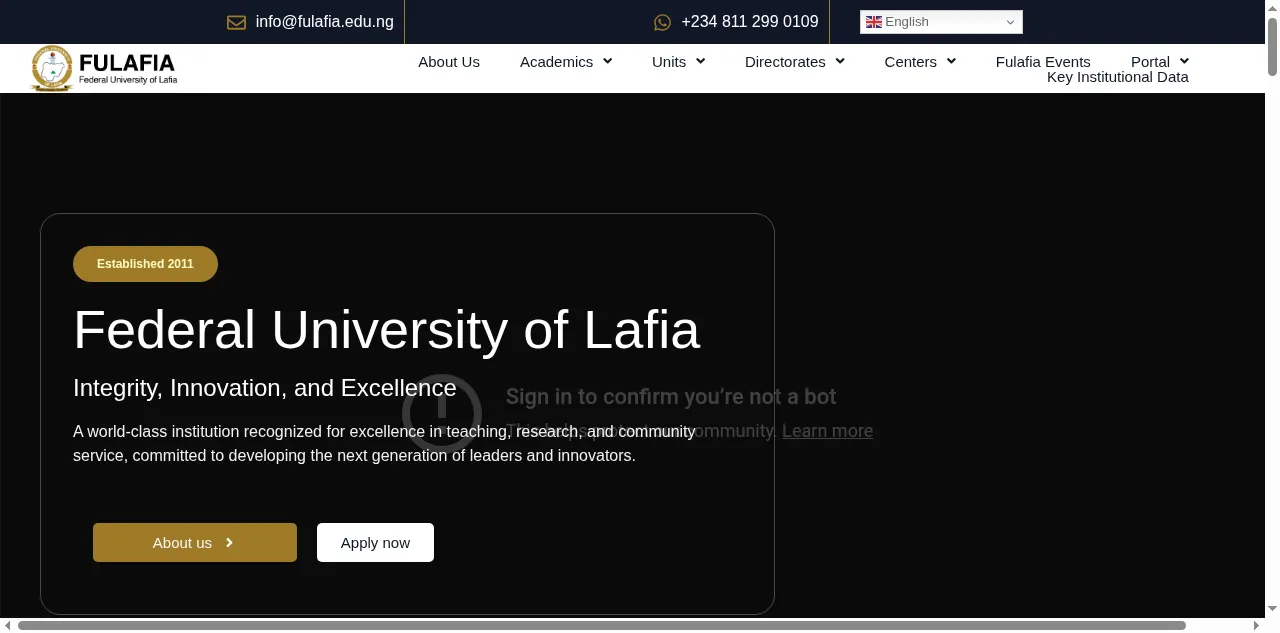Open the About Us menu item
This screenshot has width=1280, height=633.
(x=449, y=62)
